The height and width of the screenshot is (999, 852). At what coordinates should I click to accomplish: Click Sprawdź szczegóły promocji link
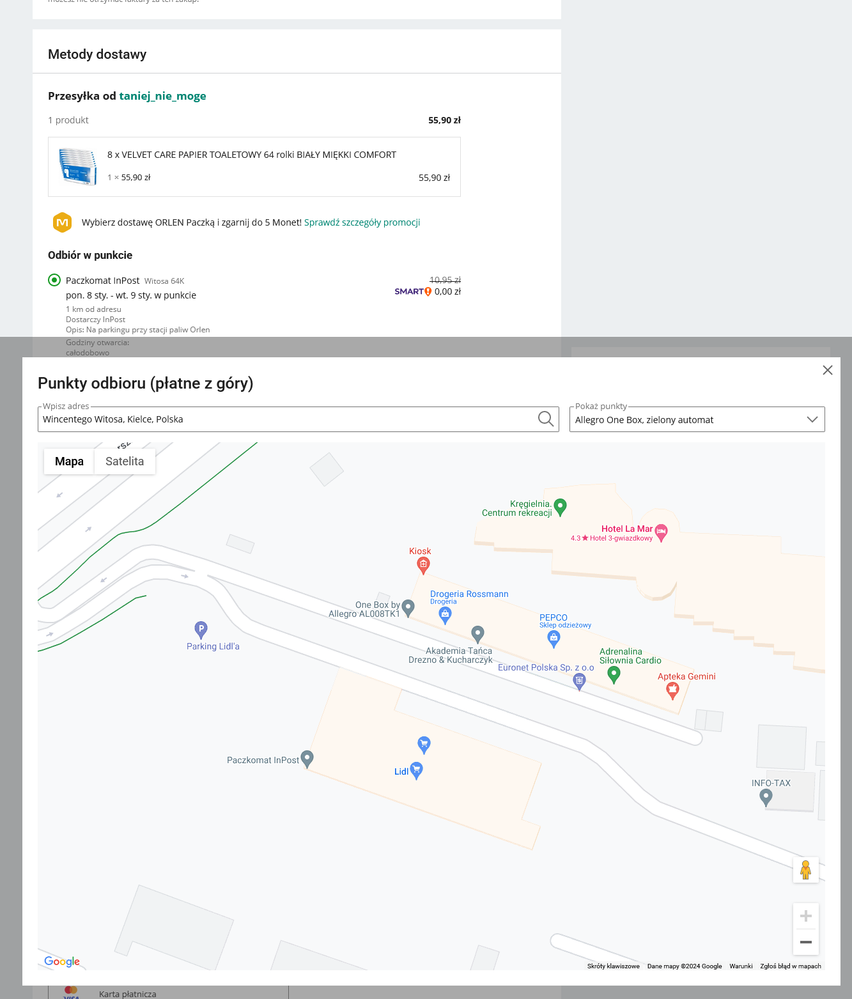click(362, 222)
